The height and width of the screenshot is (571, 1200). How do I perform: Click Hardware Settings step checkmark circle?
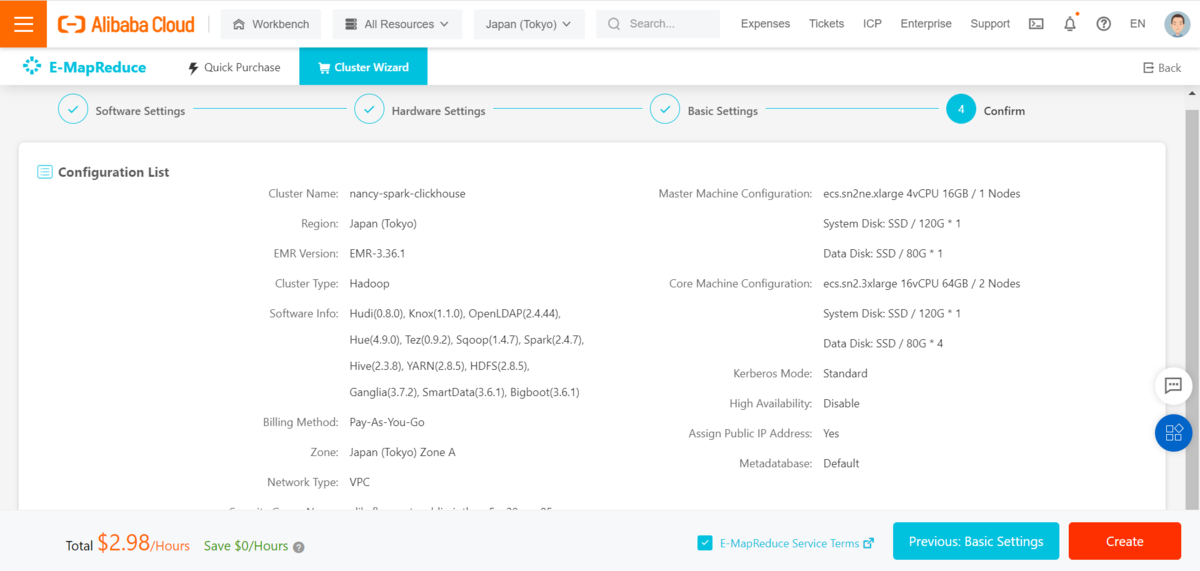point(369,109)
